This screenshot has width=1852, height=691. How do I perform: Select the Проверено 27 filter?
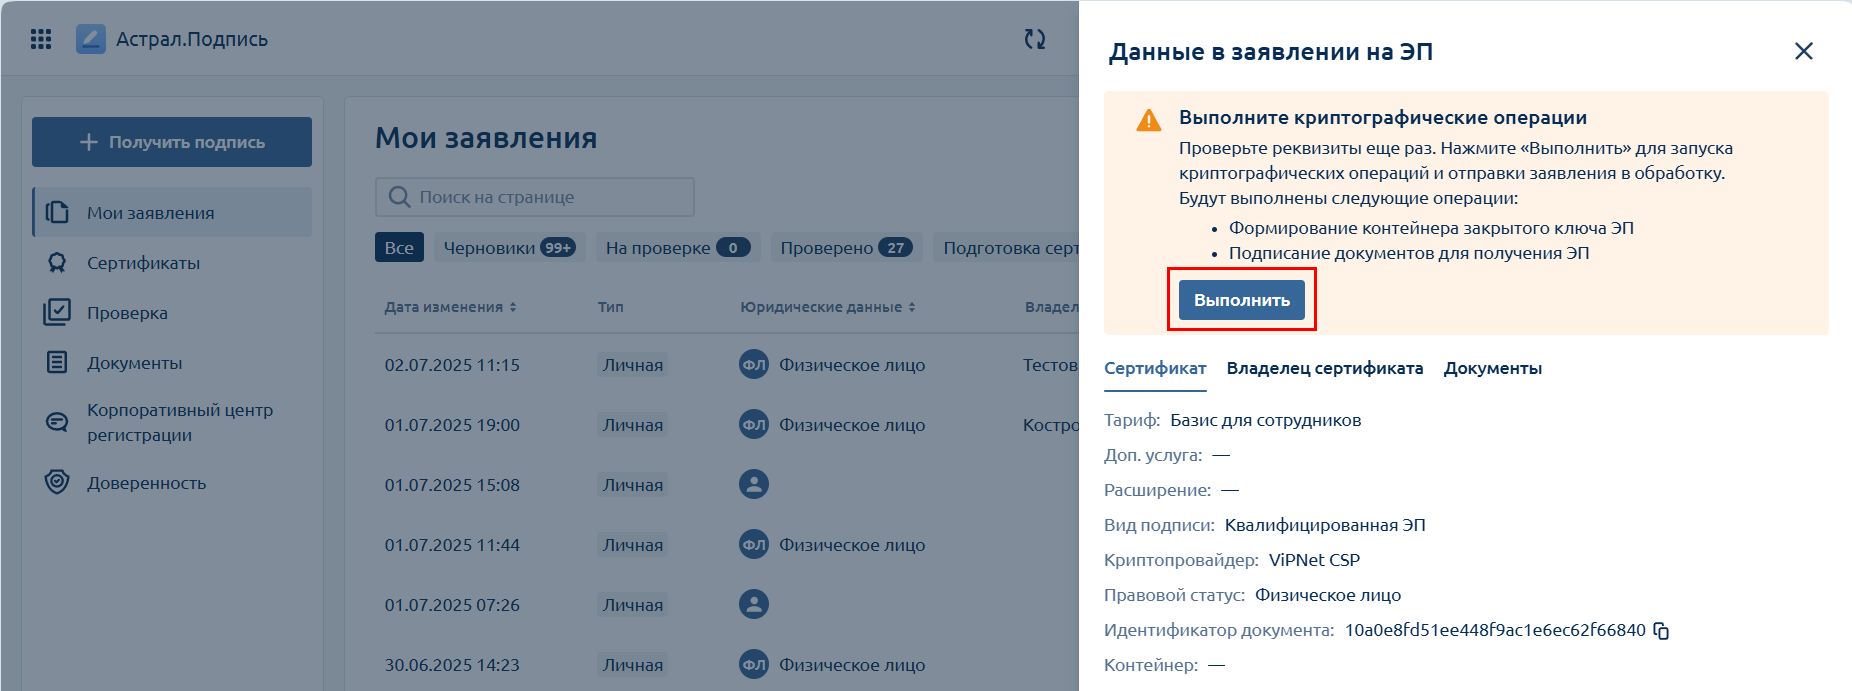click(x=846, y=247)
